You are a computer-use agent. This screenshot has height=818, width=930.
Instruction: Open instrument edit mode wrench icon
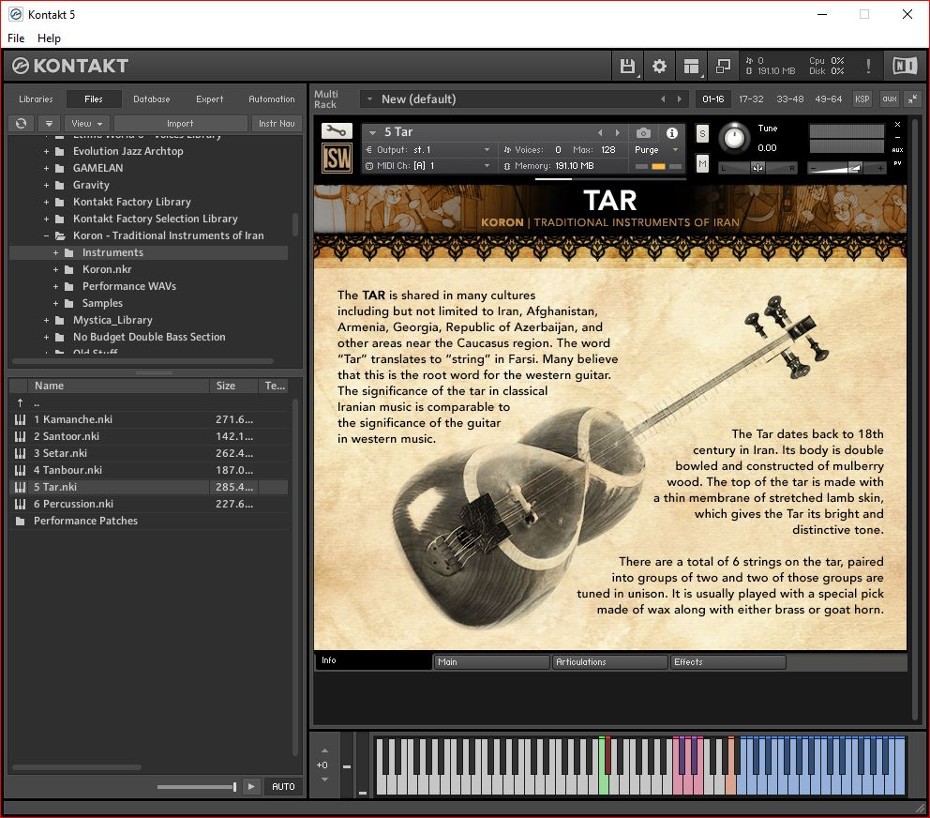click(336, 131)
